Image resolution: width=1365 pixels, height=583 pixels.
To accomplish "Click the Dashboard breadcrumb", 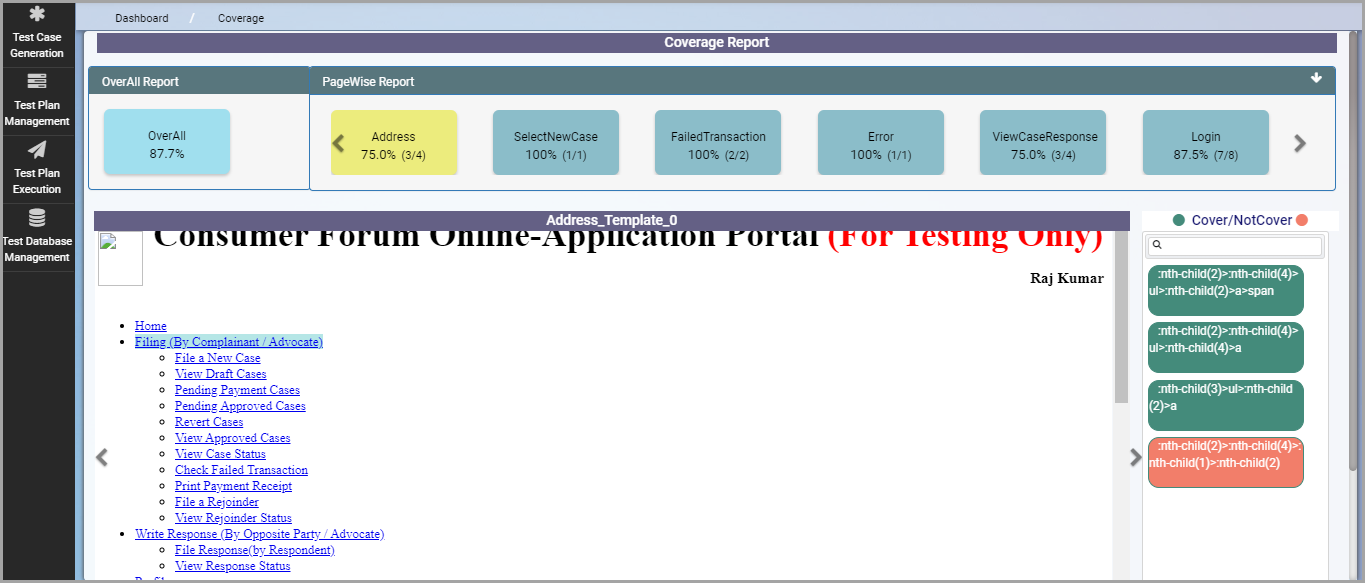I will tap(141, 18).
